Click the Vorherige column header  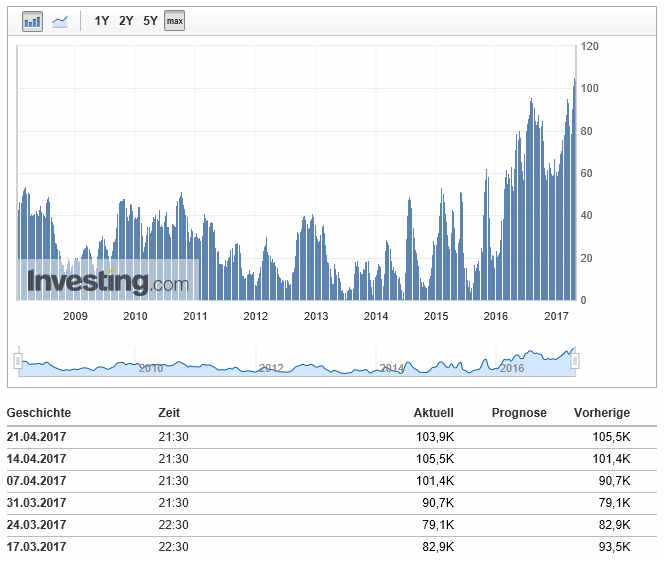click(x=602, y=413)
